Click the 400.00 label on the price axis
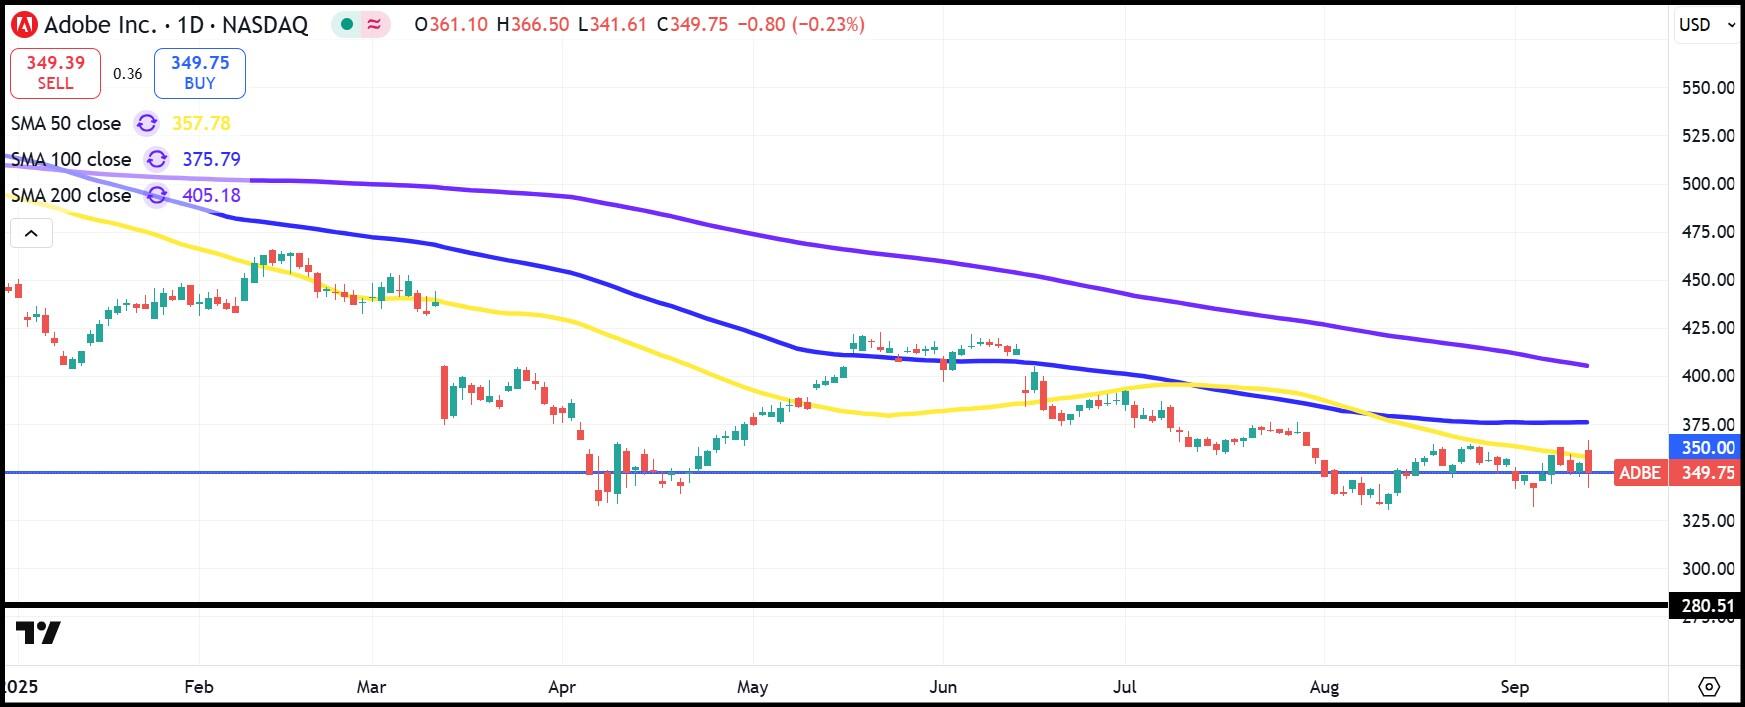Image resolution: width=1745 pixels, height=707 pixels. click(x=1708, y=376)
